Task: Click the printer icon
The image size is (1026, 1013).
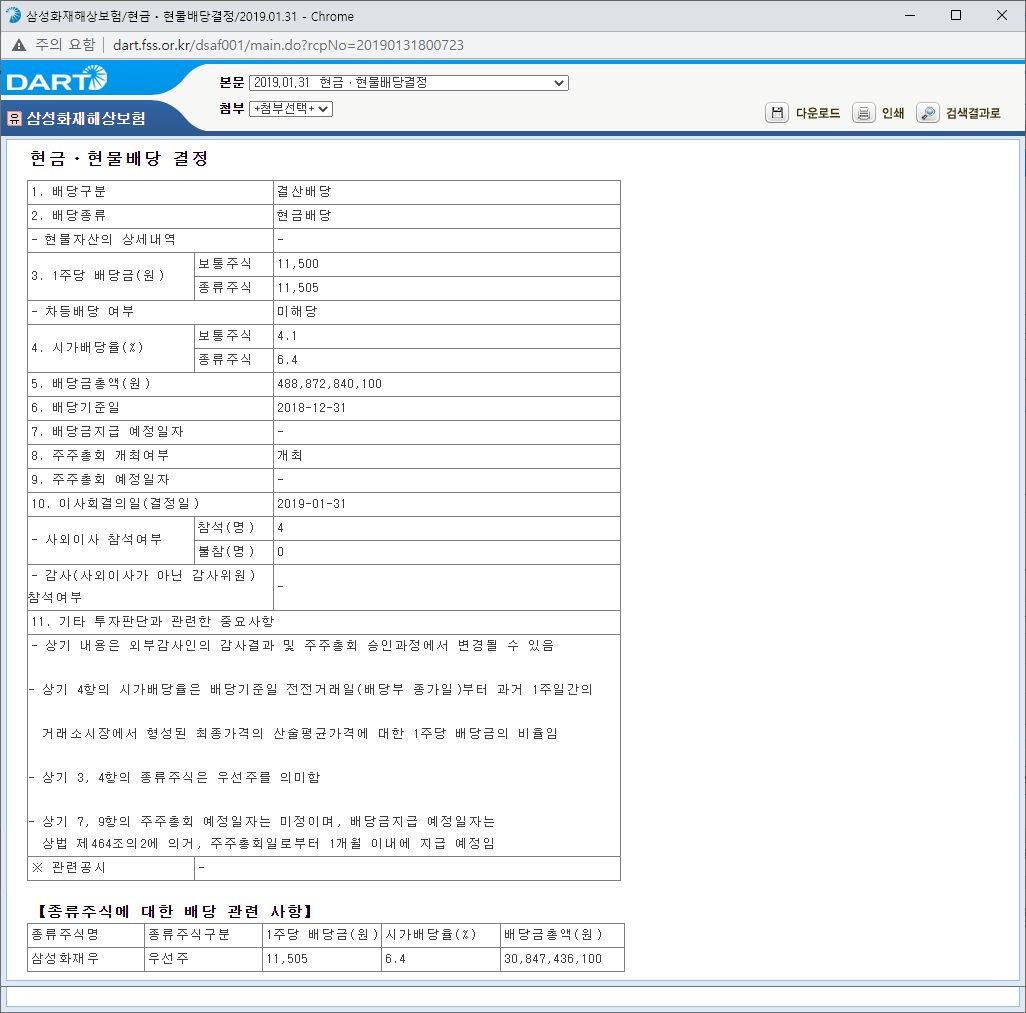Action: (864, 113)
